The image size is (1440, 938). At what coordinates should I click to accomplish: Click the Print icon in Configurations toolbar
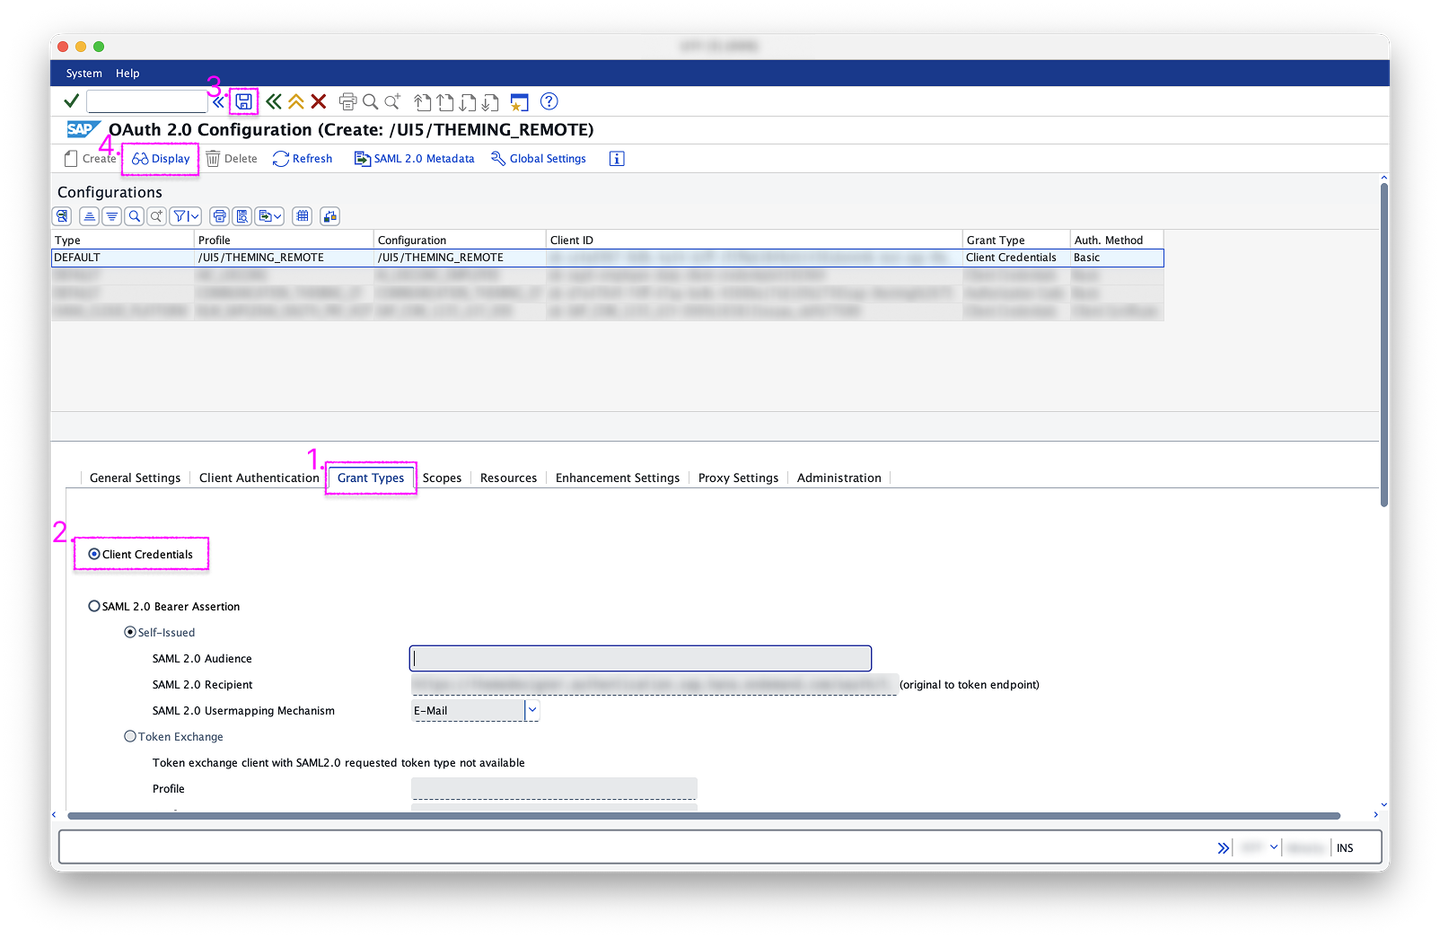point(219,216)
